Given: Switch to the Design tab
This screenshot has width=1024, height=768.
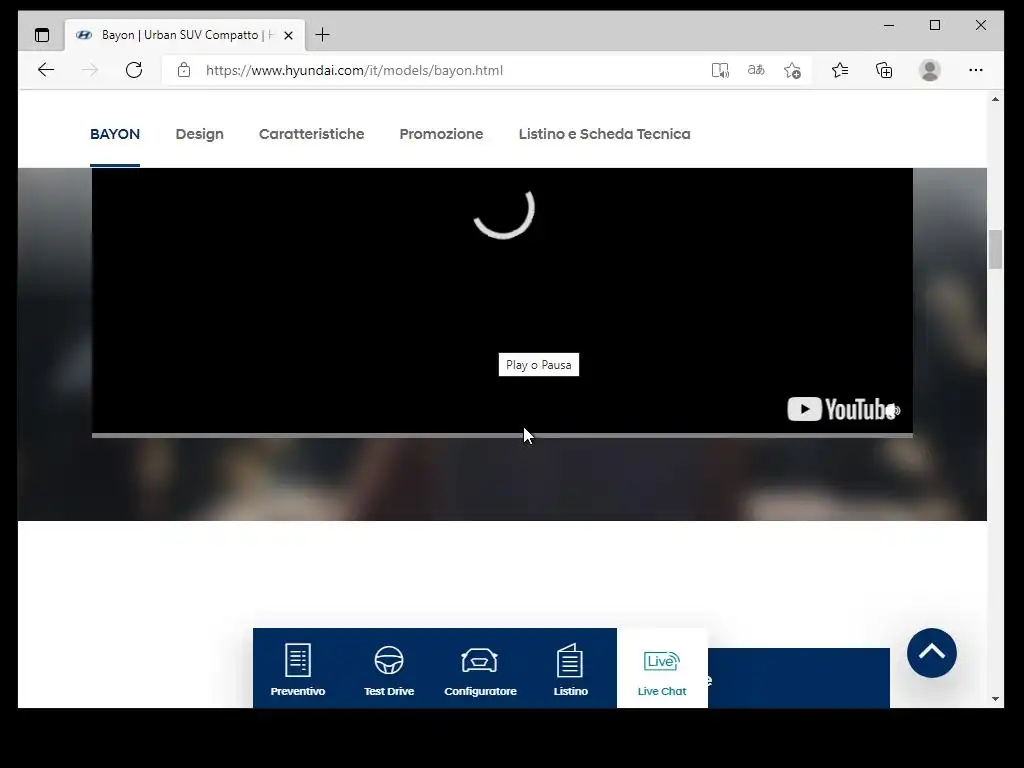Looking at the screenshot, I should coord(199,134).
